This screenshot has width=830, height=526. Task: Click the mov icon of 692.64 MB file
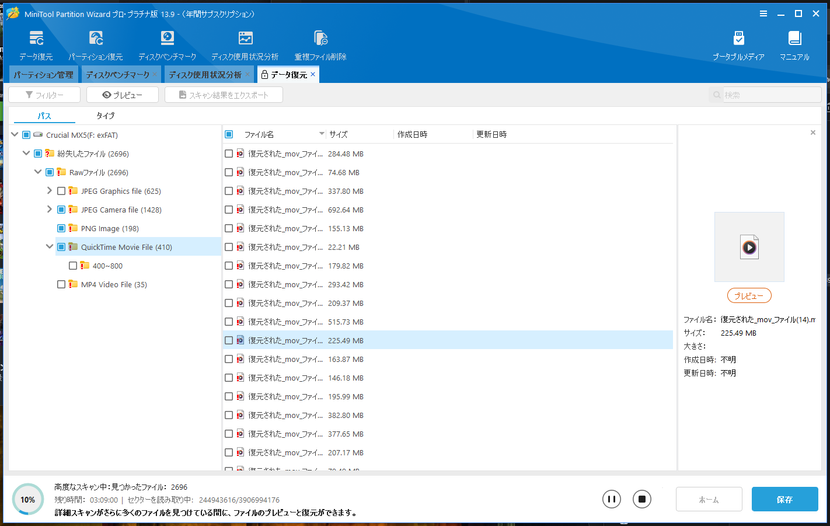(240, 210)
